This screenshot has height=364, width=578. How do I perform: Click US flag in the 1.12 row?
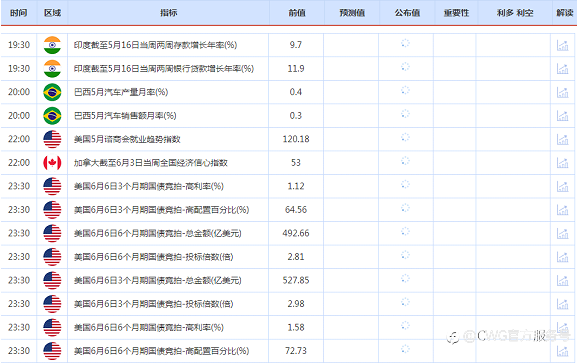52,186
